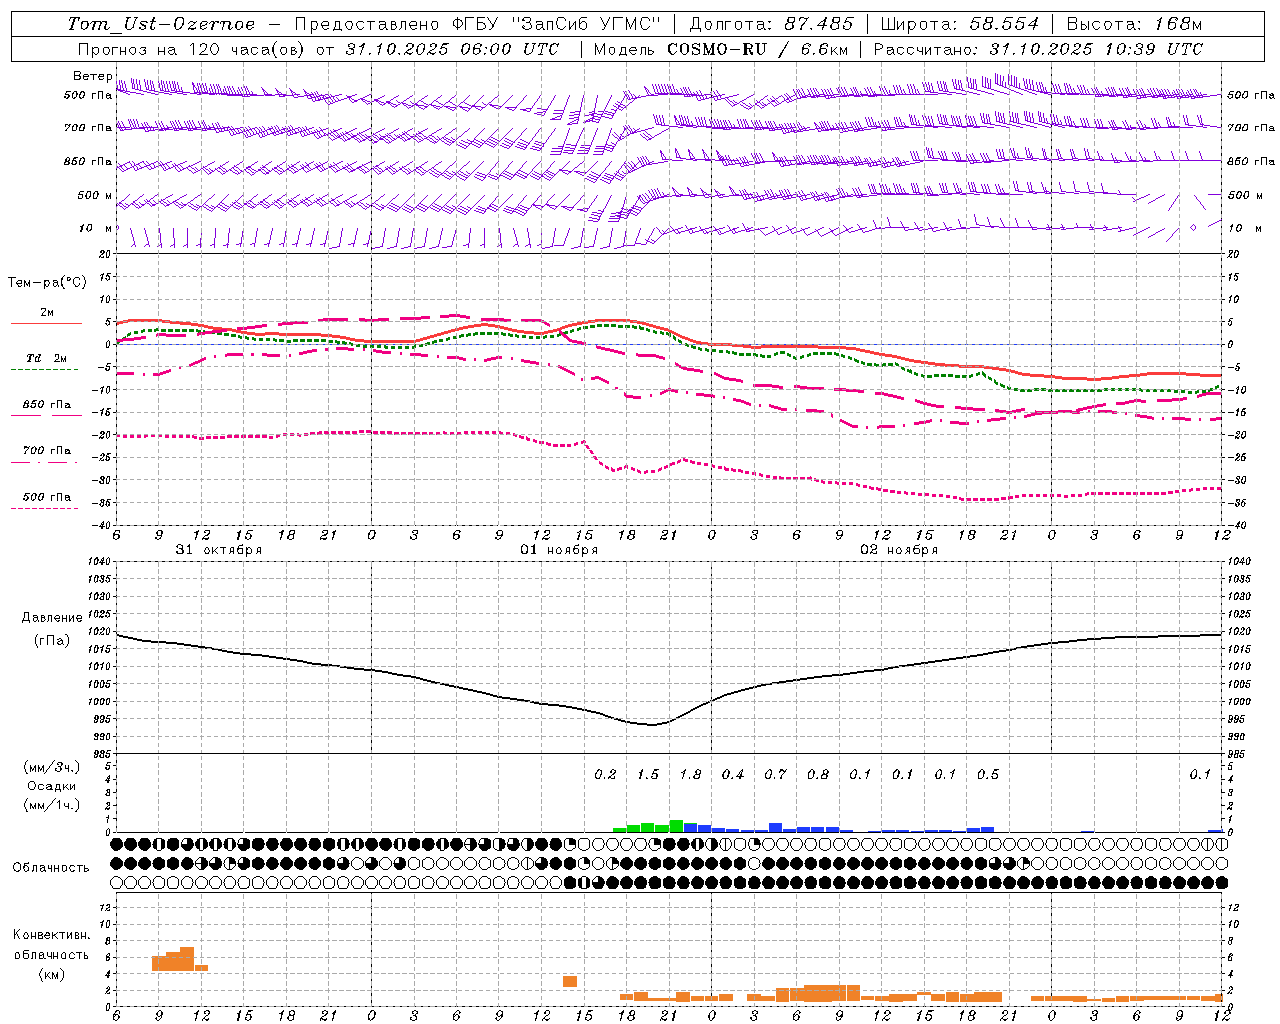Click the tallest orange convective cloud bar

click(x=187, y=959)
